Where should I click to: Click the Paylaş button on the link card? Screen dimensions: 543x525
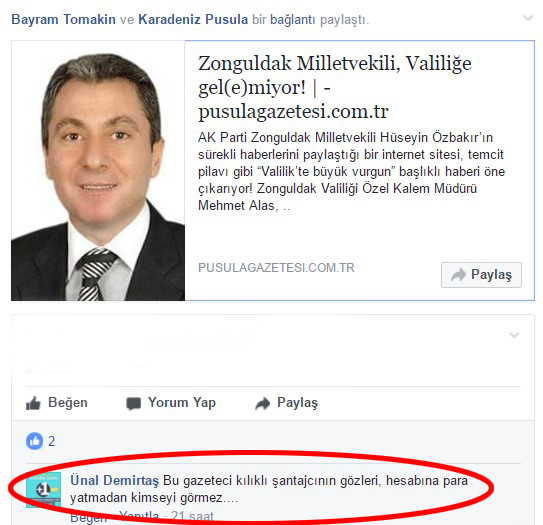(481, 275)
